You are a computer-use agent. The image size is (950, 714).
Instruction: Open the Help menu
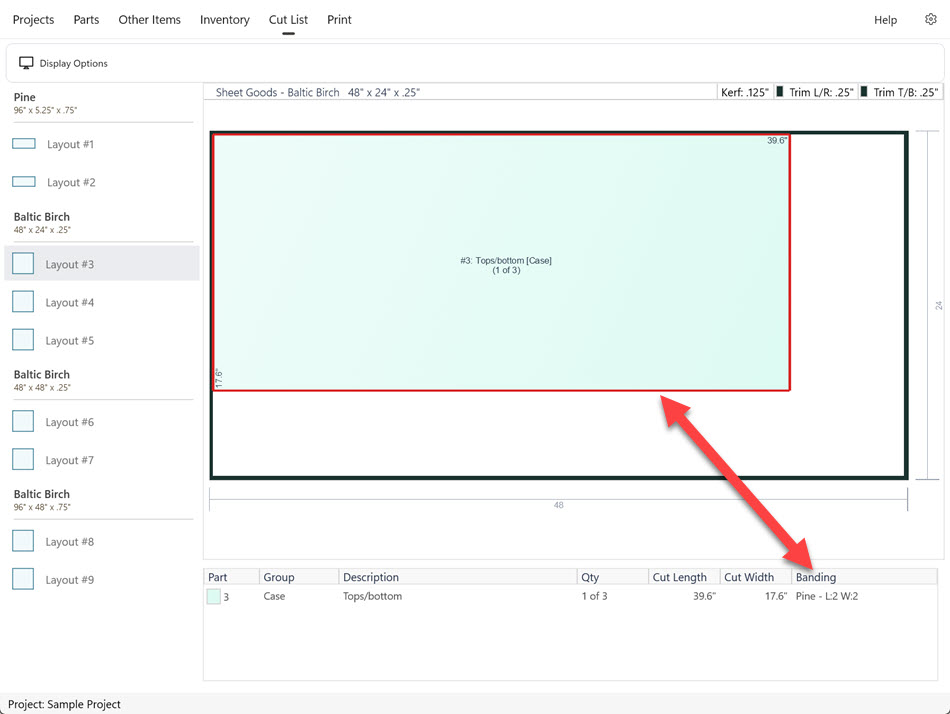[885, 20]
